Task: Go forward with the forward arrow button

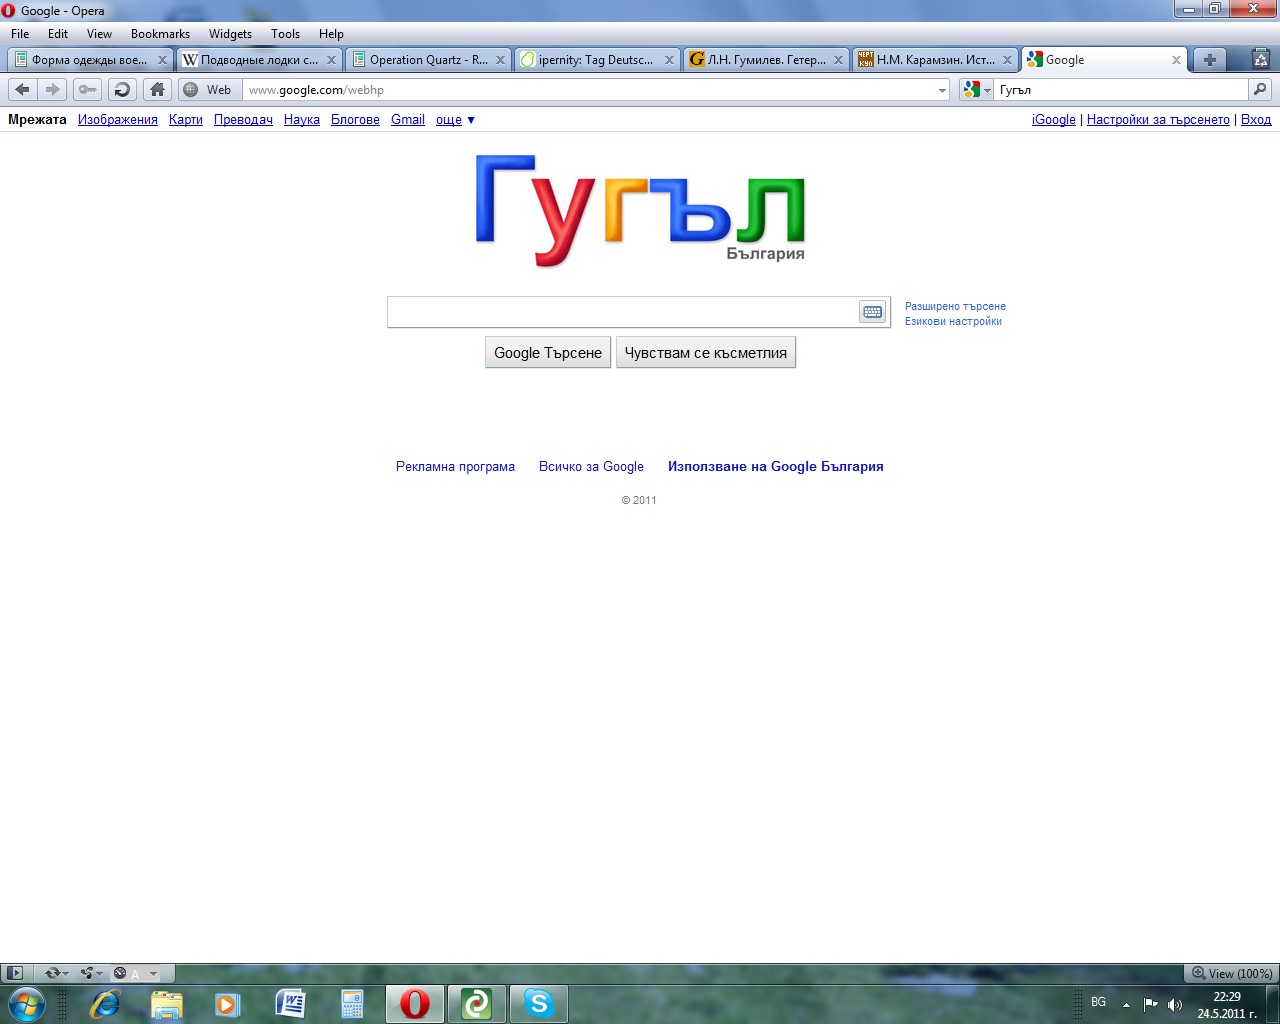Action: click(x=53, y=90)
